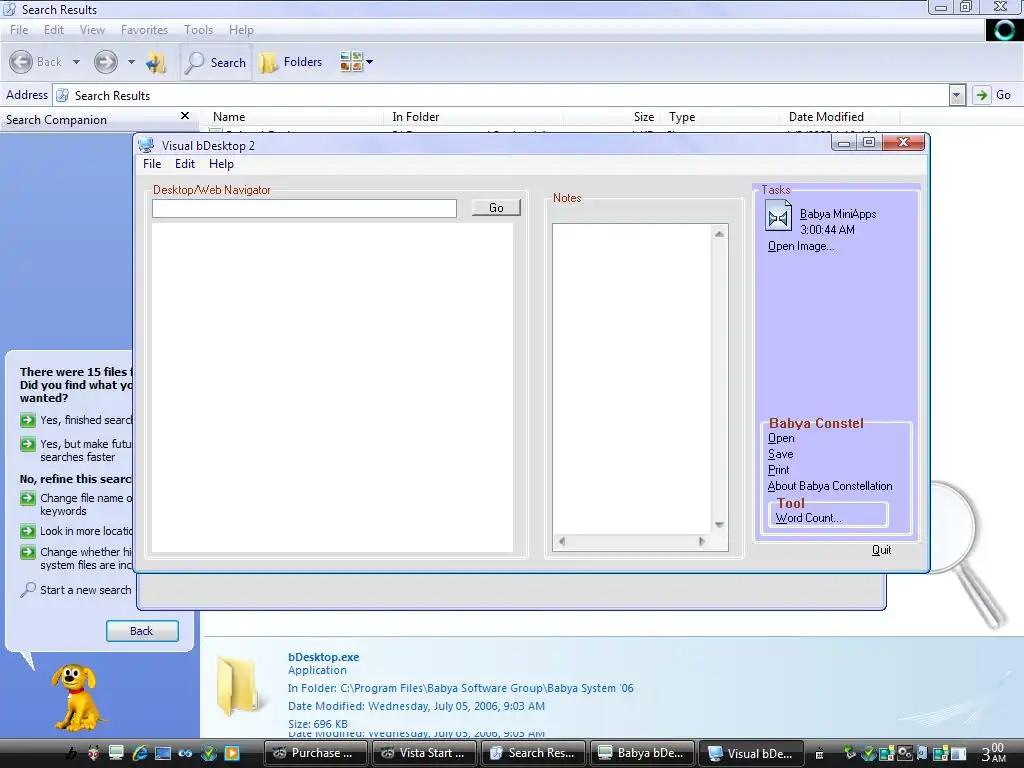
Task: Click the green arrow beside 'Change file name or keywords'
Action: [27, 499]
